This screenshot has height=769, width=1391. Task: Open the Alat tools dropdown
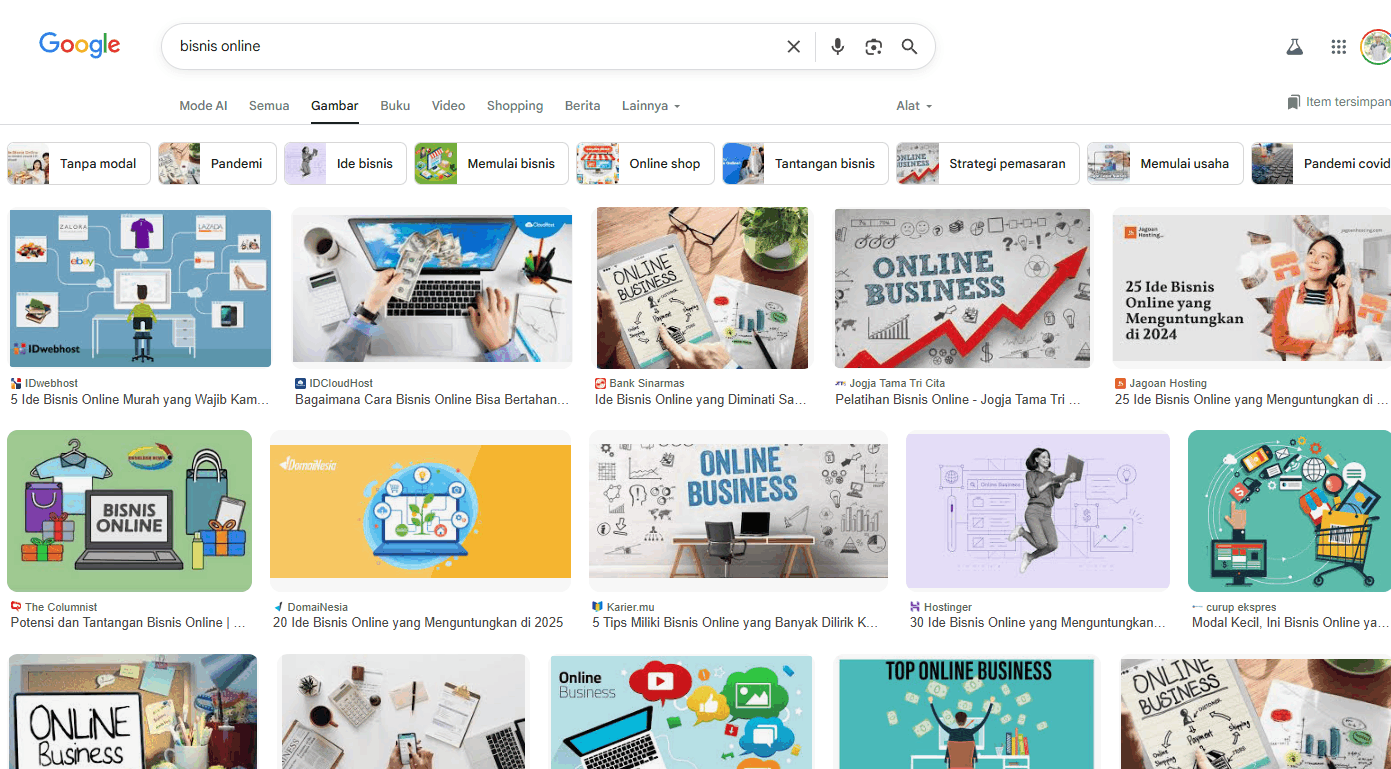[914, 106]
